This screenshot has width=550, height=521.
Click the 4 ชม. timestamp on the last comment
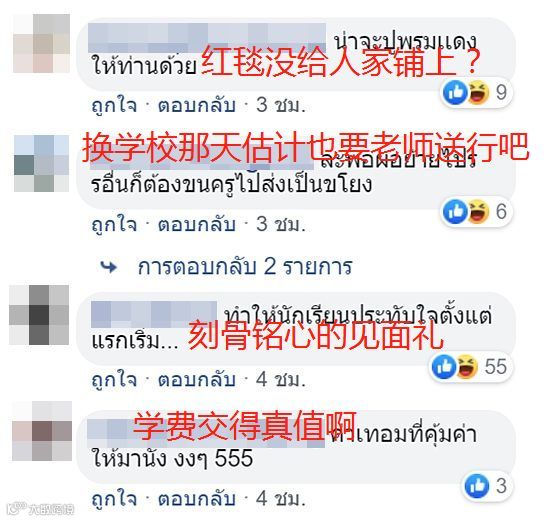coord(281,499)
